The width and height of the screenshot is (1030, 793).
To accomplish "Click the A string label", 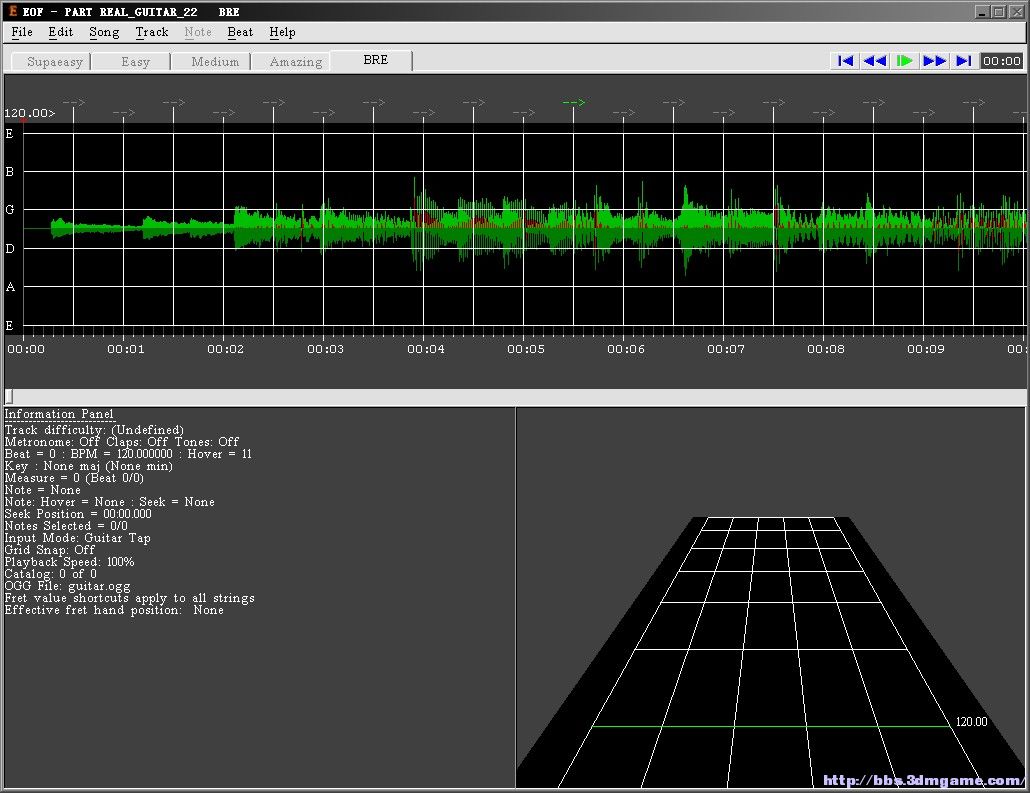I will tap(9, 286).
